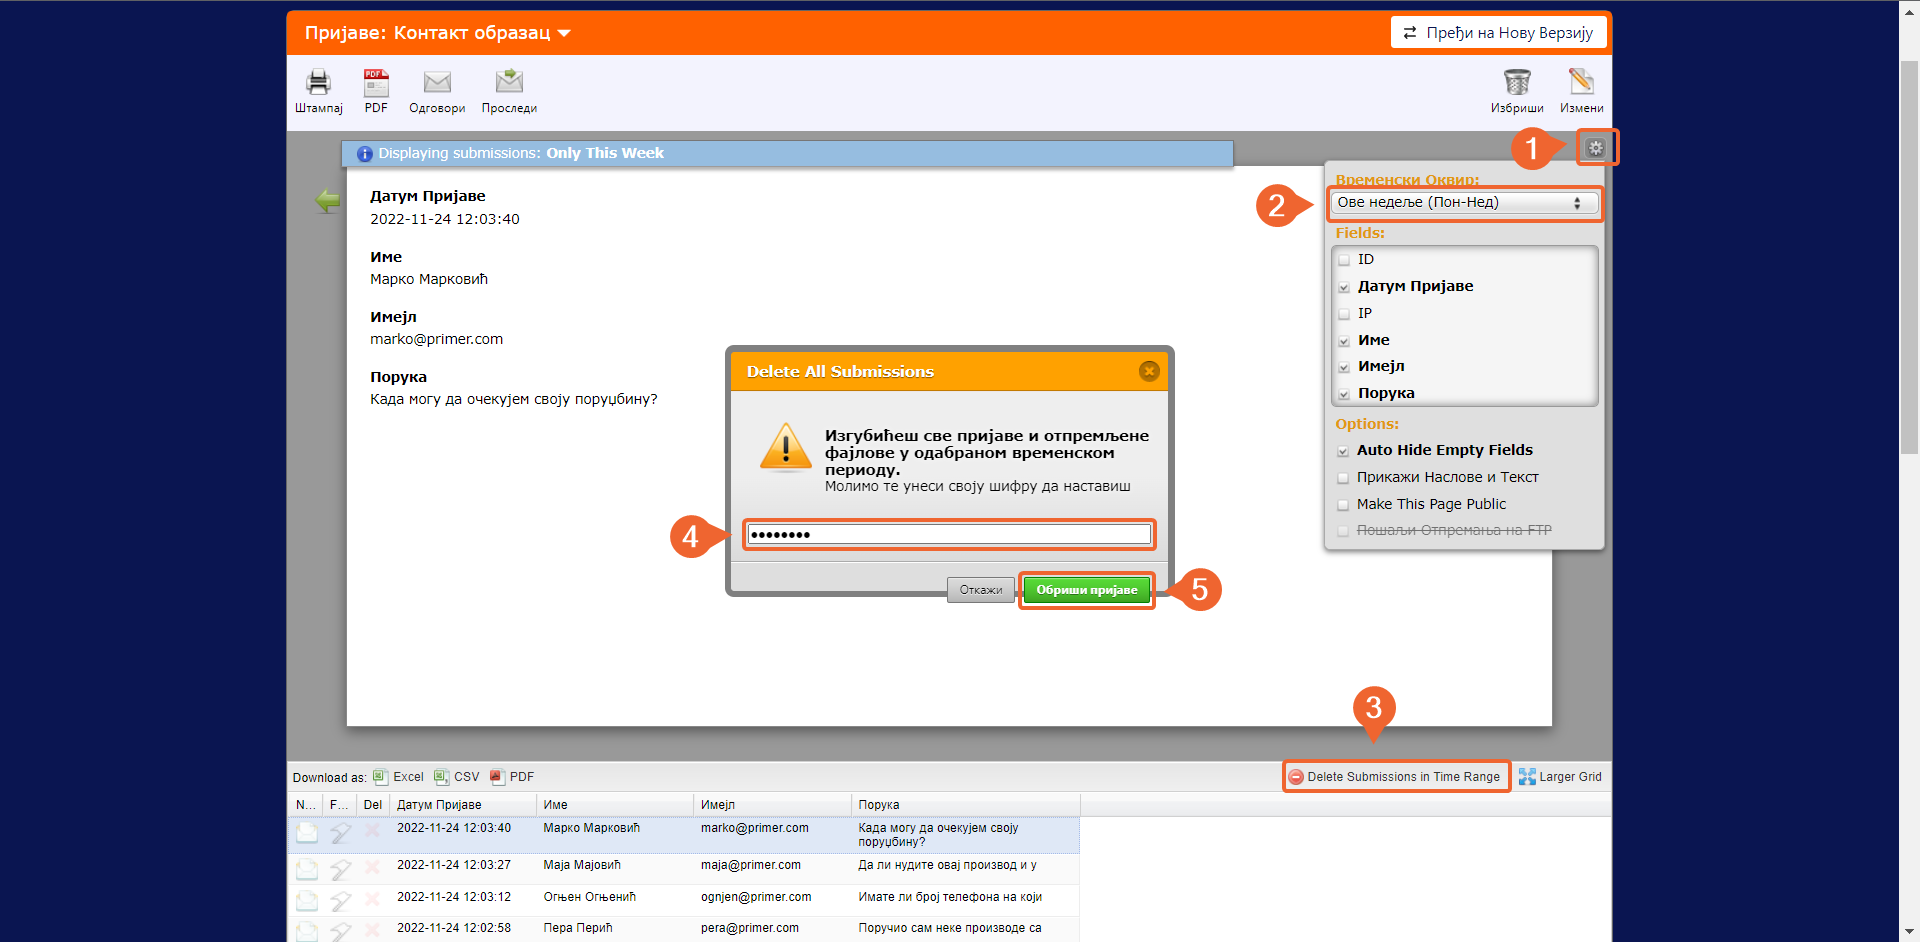This screenshot has height=942, width=1920.
Task: Sort by the Датум Пријаве column header
Action: tap(464, 805)
